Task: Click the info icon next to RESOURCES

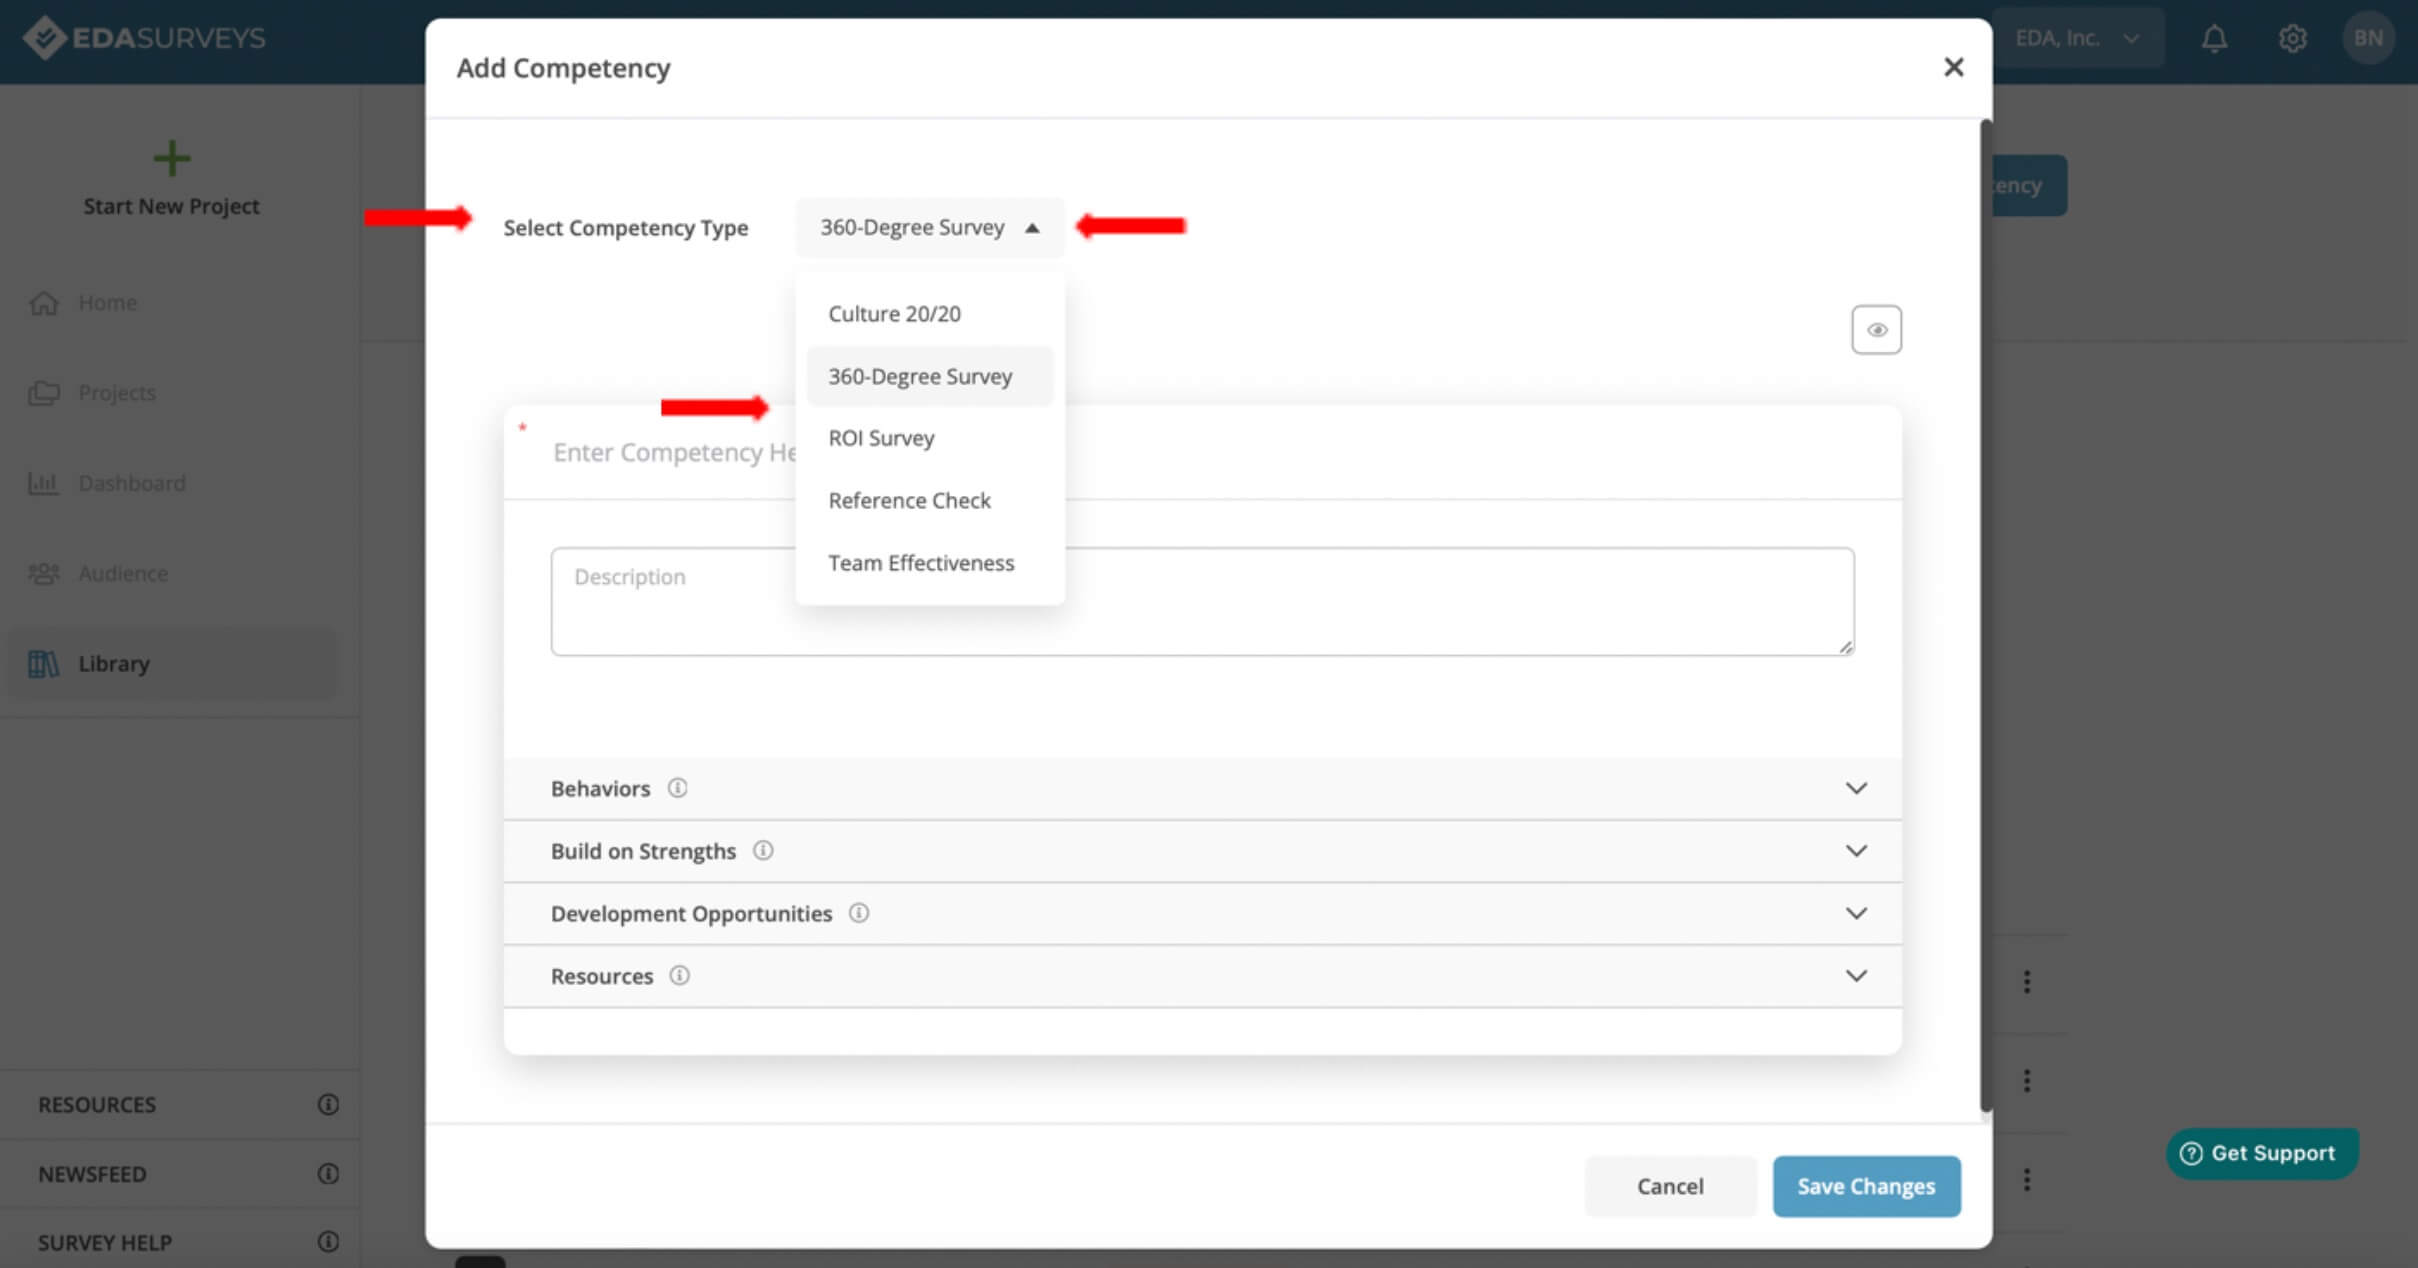Action: click(x=328, y=1104)
